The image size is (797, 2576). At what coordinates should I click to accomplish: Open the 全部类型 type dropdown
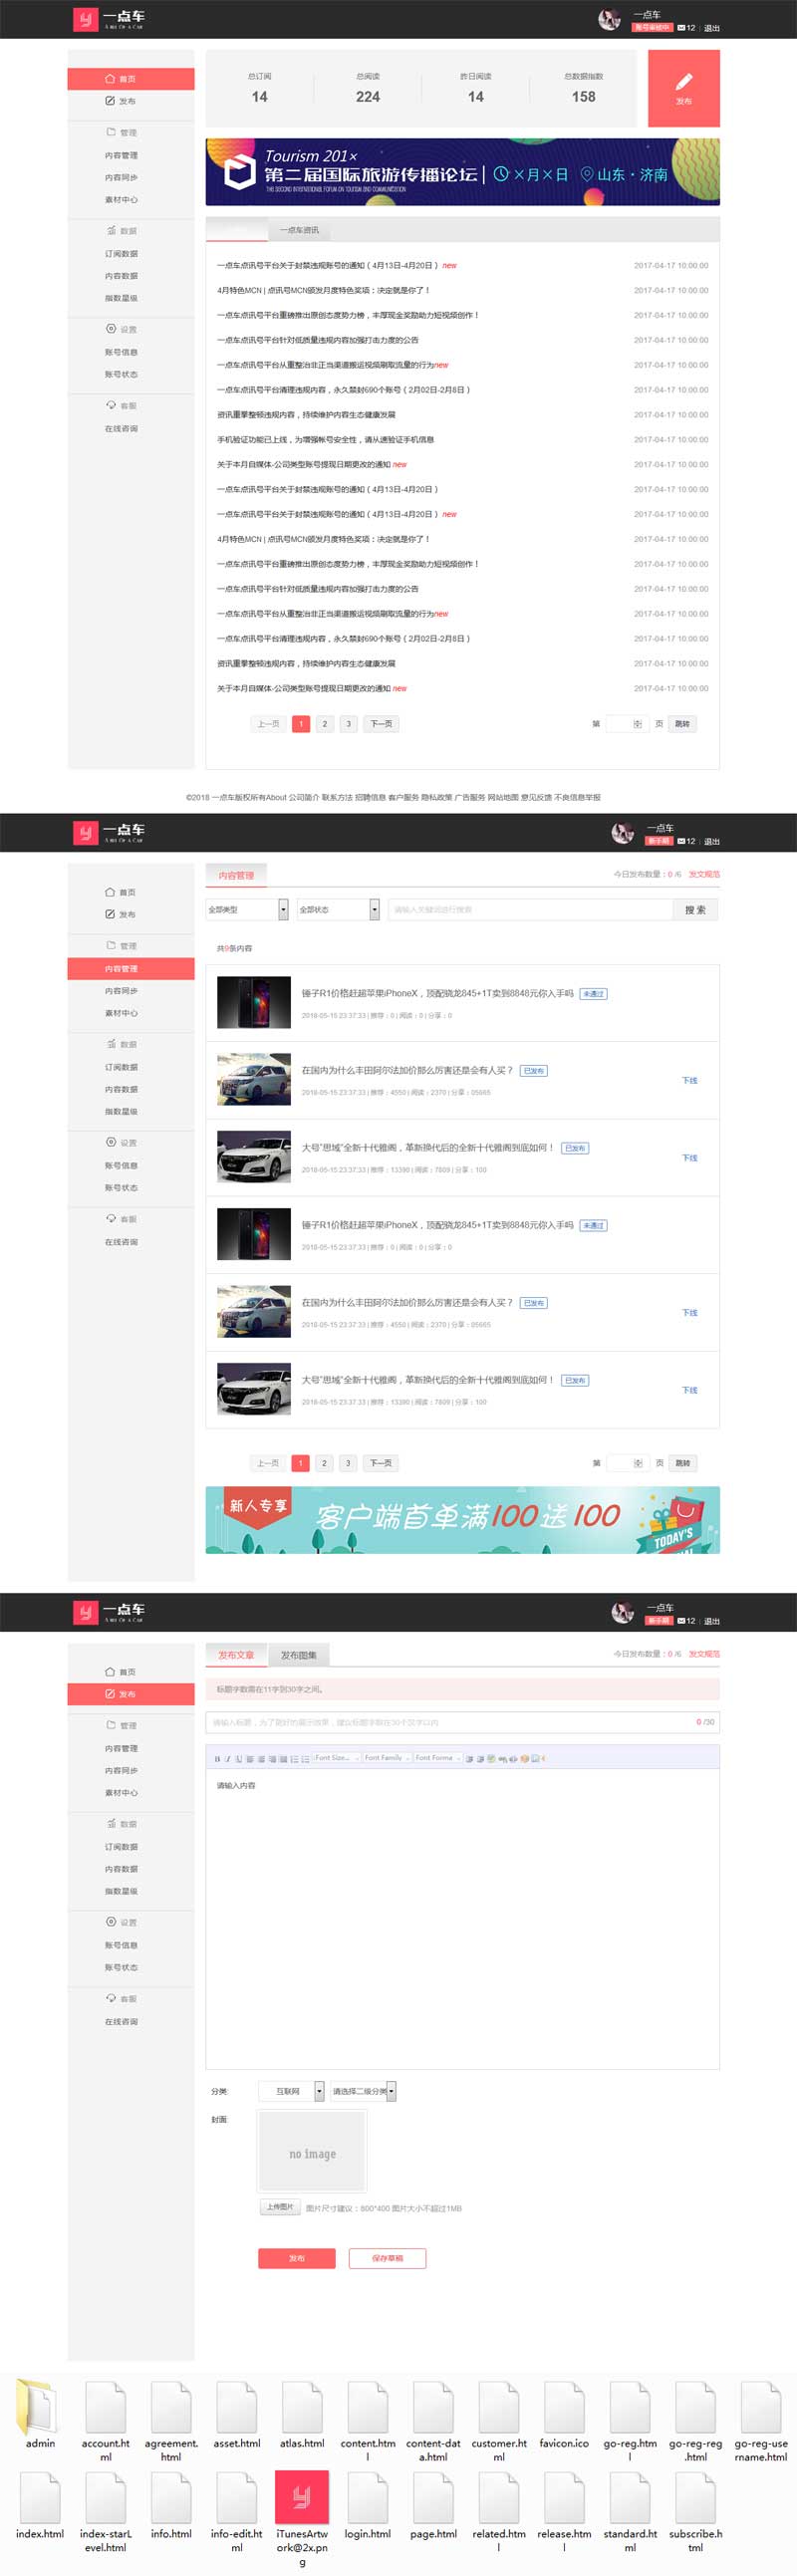coord(247,909)
